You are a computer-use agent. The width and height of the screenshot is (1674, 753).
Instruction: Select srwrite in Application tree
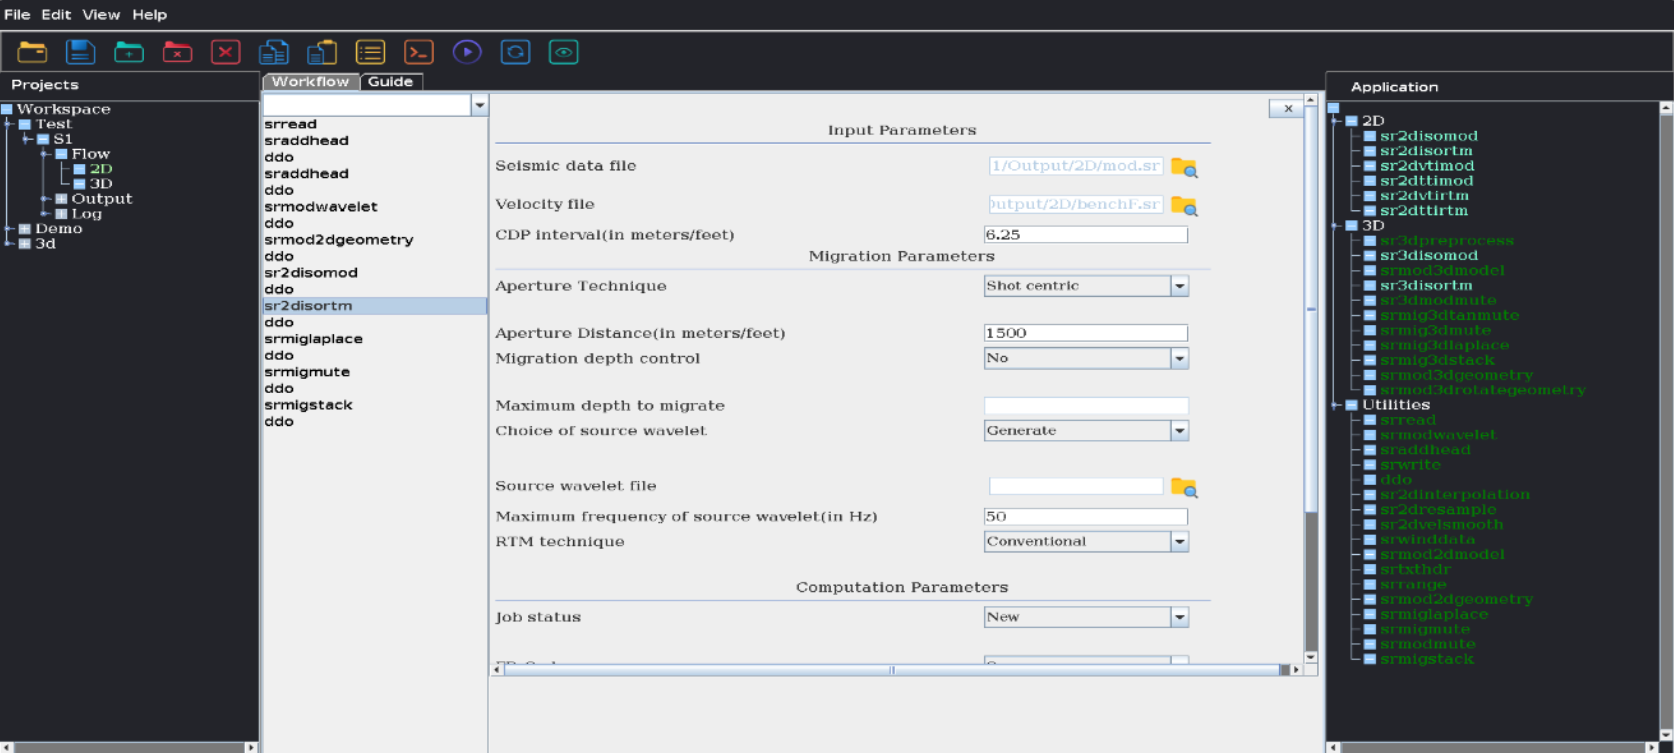click(1410, 465)
